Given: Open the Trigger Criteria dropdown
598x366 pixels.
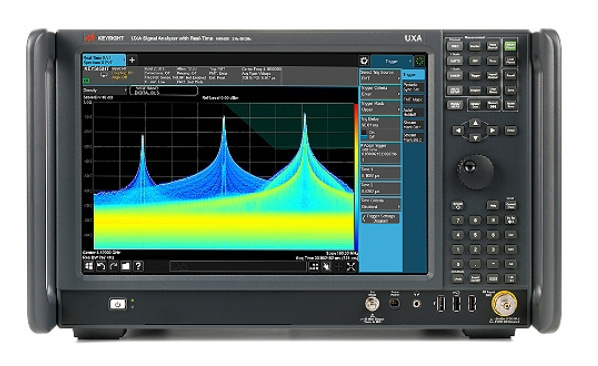Looking at the screenshot, I should [x=380, y=91].
